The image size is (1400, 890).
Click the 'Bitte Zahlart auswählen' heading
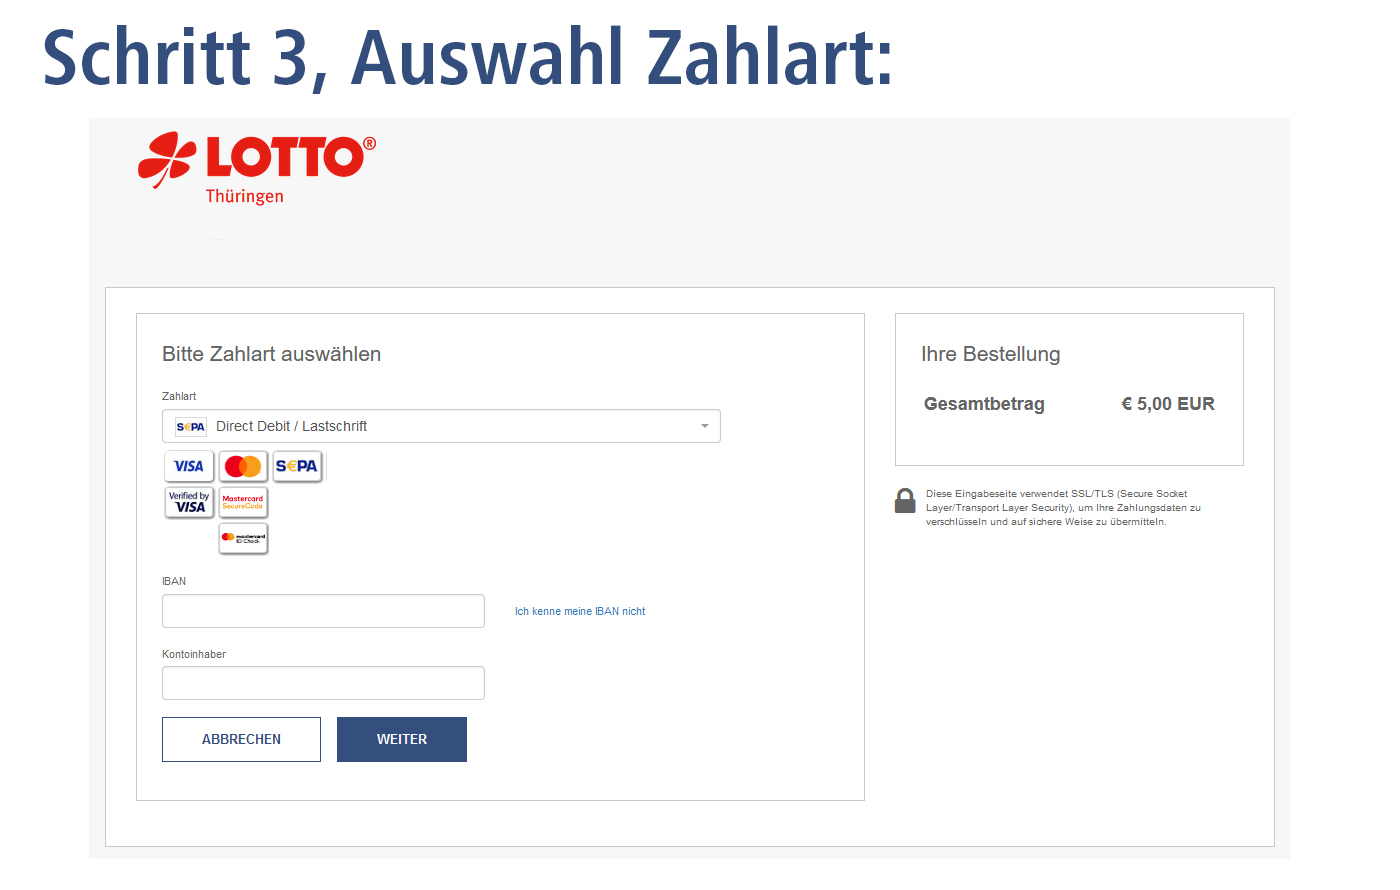[271, 354]
